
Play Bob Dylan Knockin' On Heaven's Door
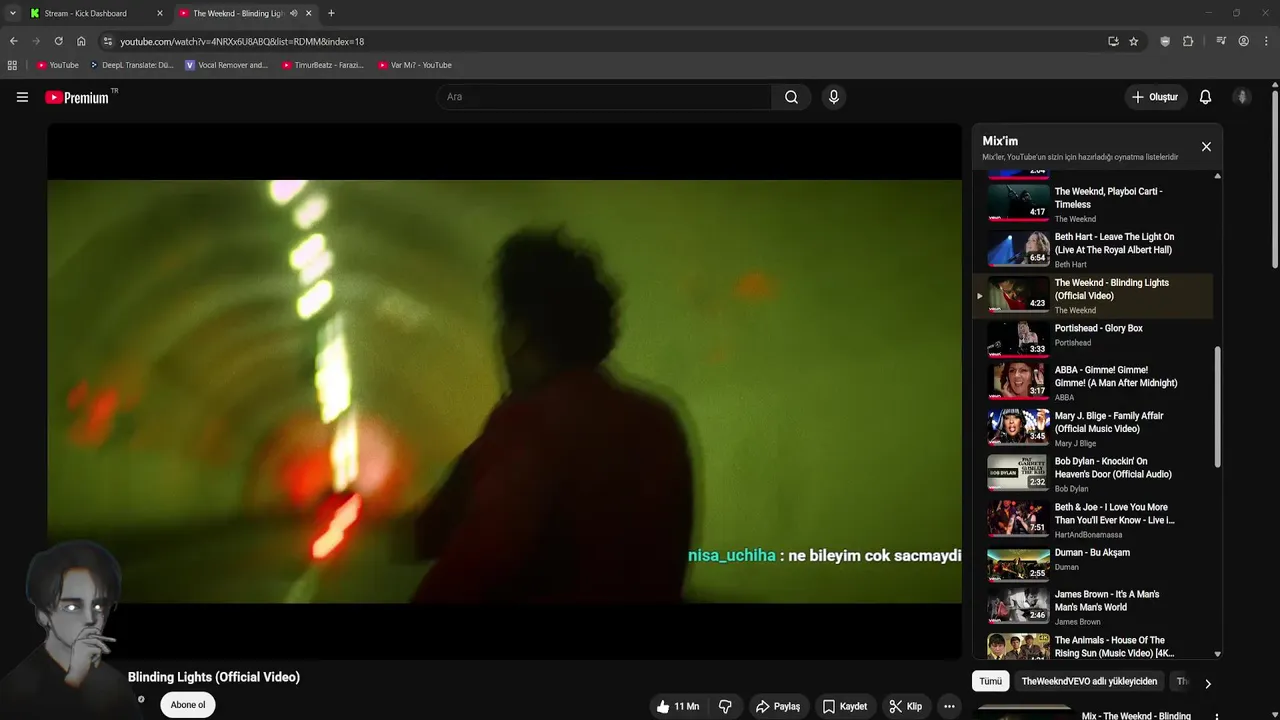tap(1094, 474)
